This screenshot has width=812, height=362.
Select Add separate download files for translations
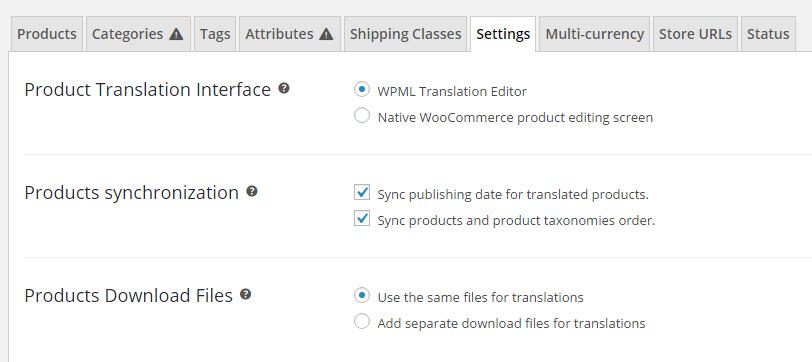(362, 322)
